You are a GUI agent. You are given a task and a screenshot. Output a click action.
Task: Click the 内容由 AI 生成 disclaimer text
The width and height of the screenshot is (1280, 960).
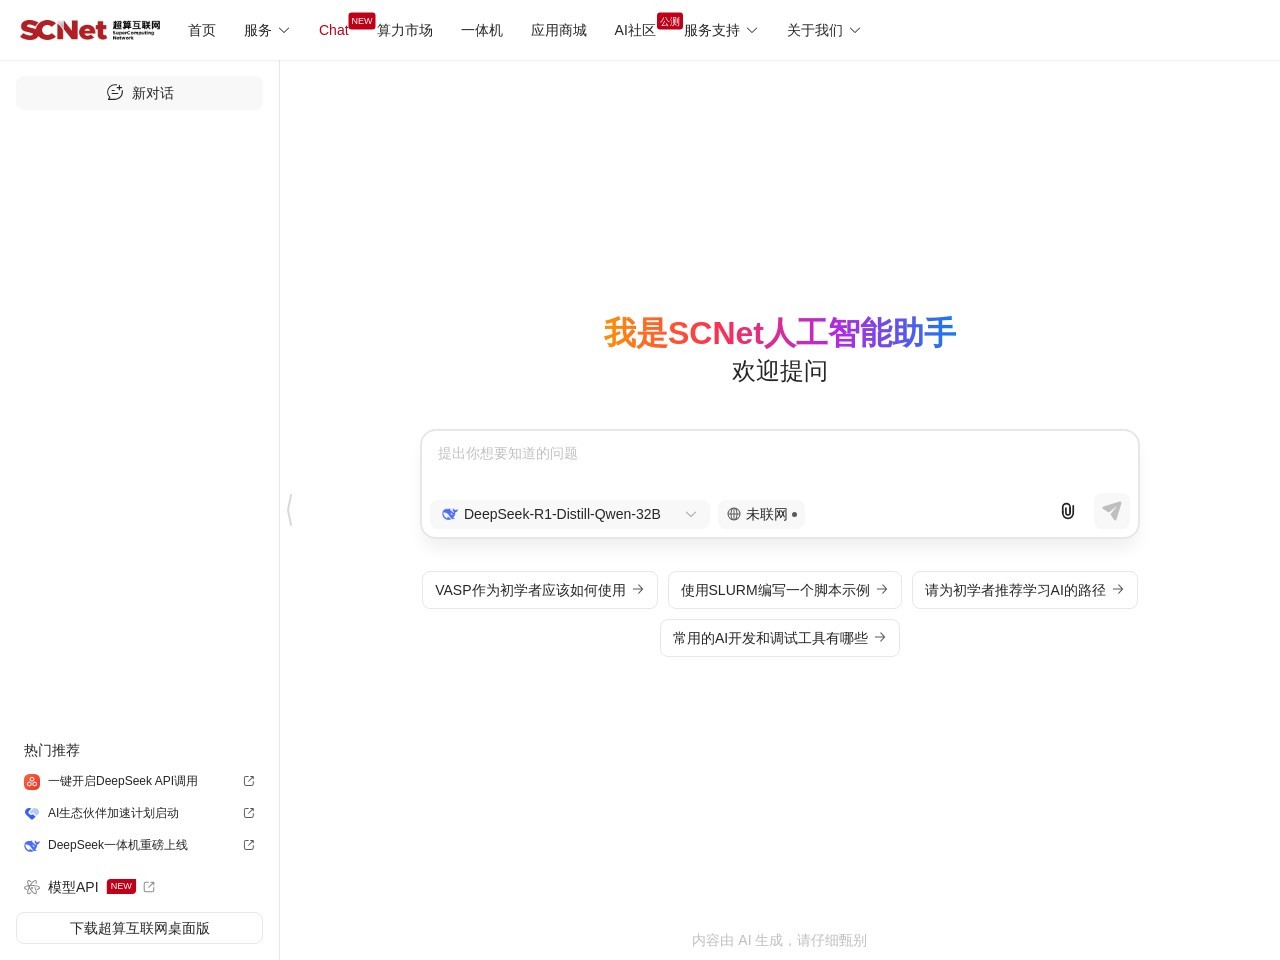coord(780,940)
